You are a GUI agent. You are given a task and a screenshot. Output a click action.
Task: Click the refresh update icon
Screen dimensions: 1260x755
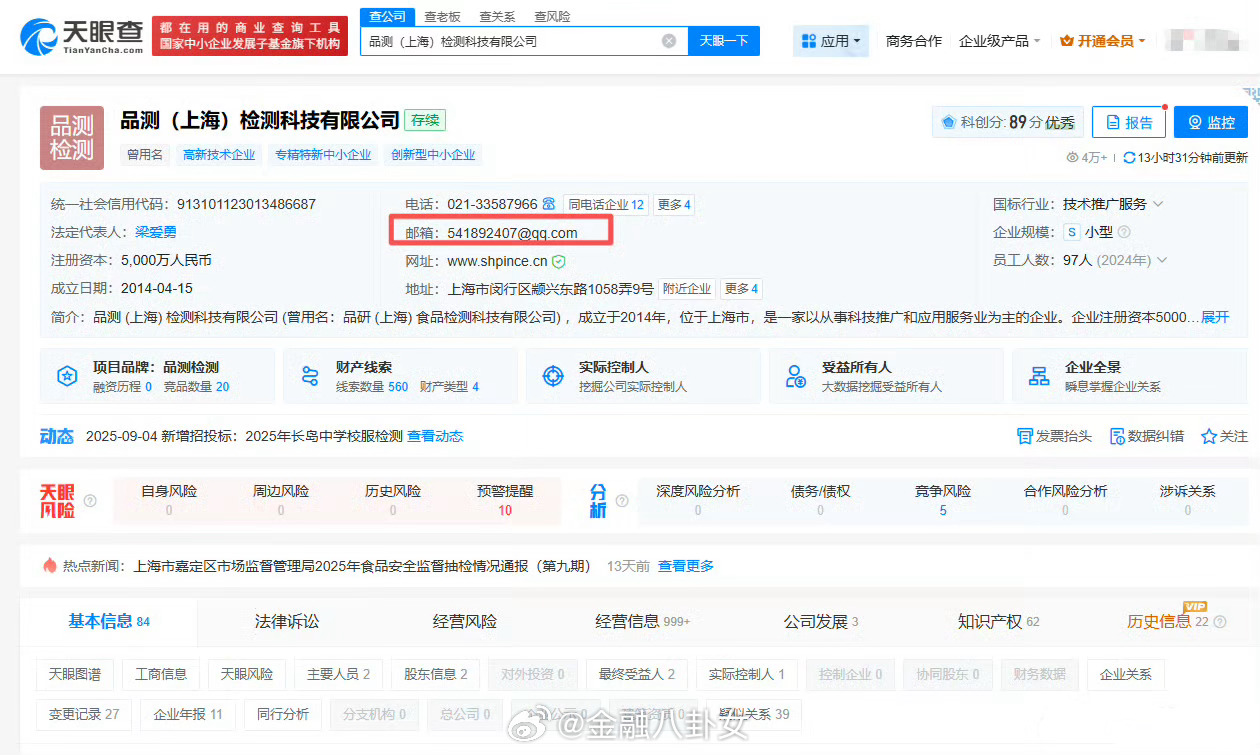pyautogui.click(x=1129, y=157)
